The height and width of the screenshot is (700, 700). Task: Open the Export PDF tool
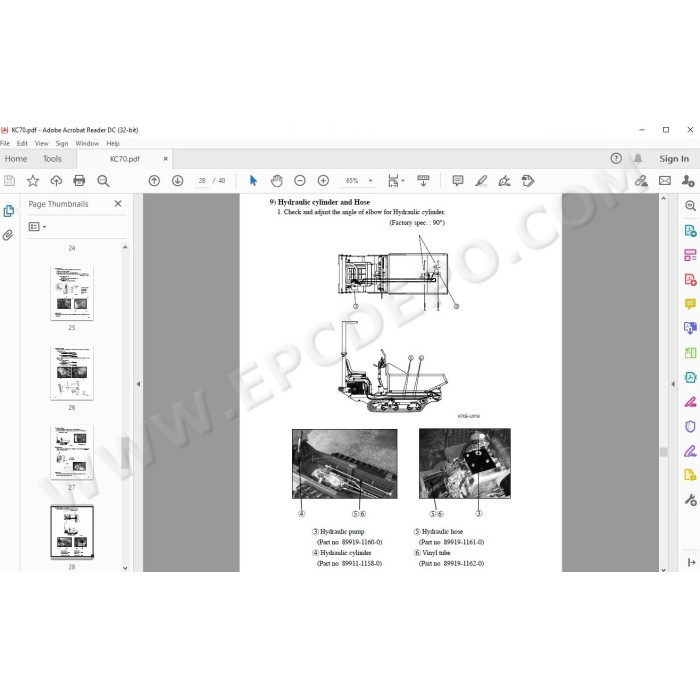(x=690, y=231)
